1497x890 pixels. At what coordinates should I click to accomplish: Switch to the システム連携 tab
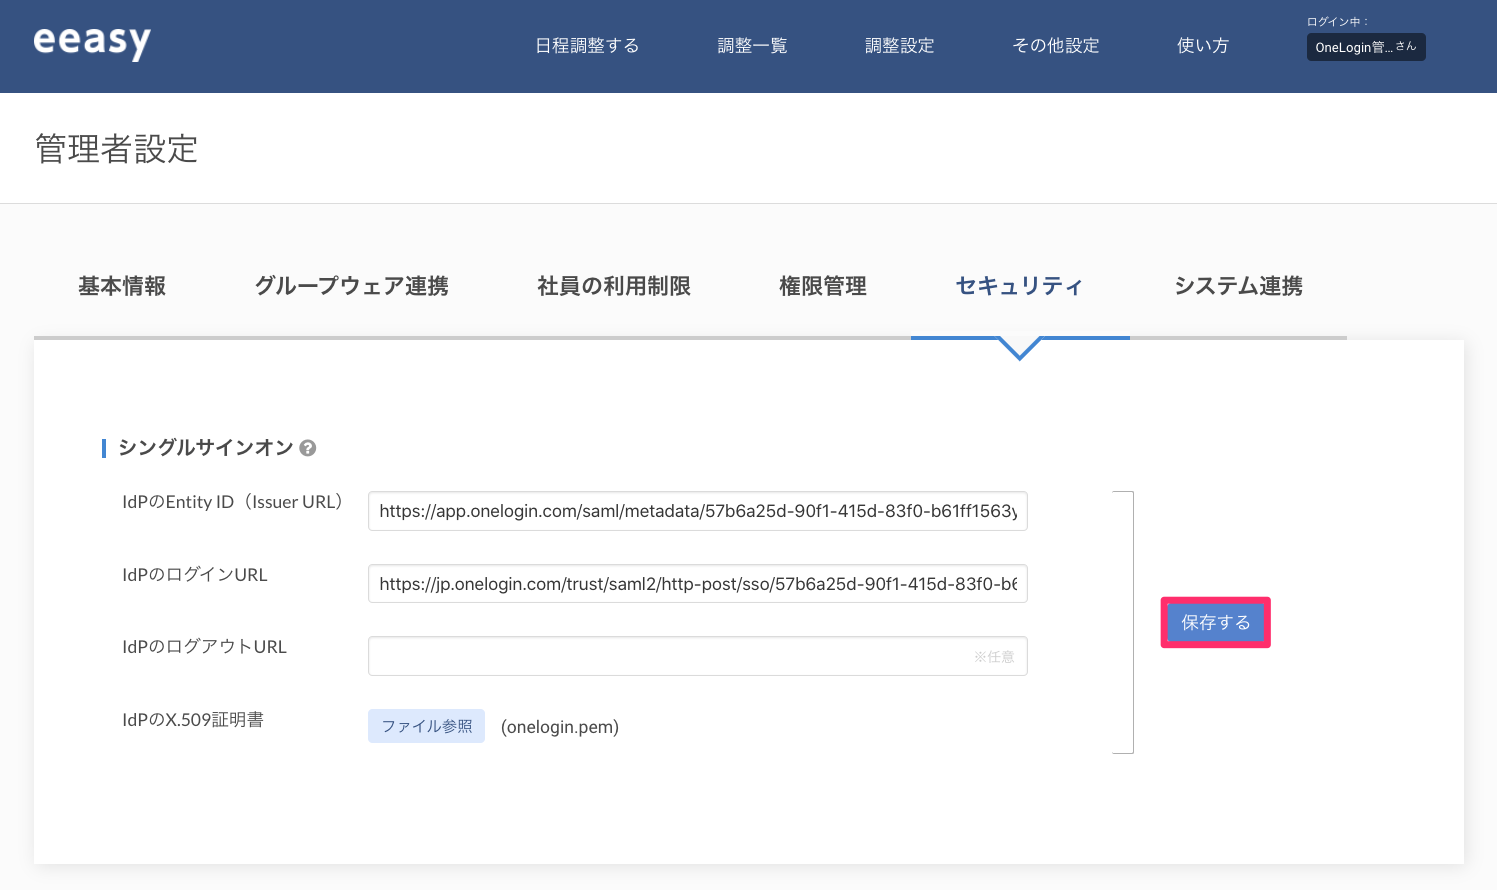coord(1238,286)
